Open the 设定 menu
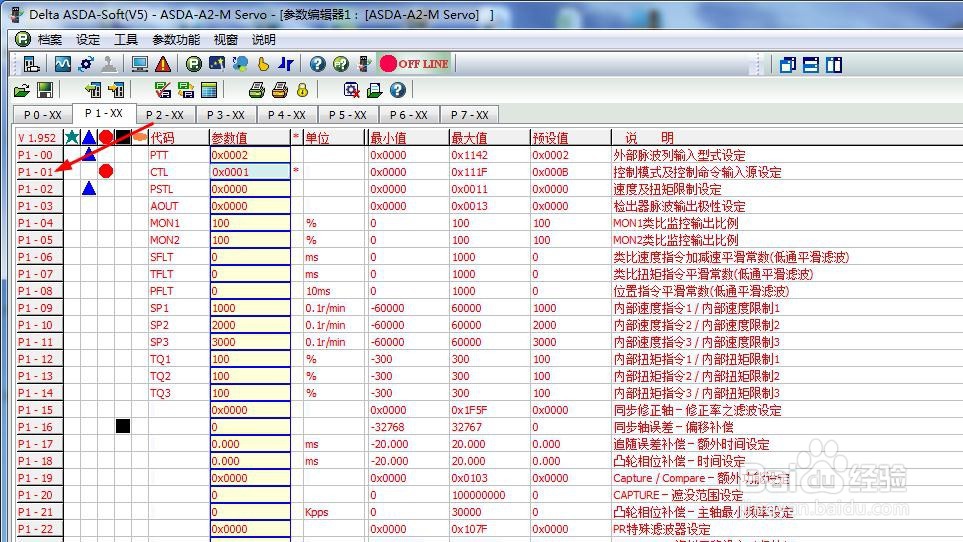 click(x=88, y=40)
